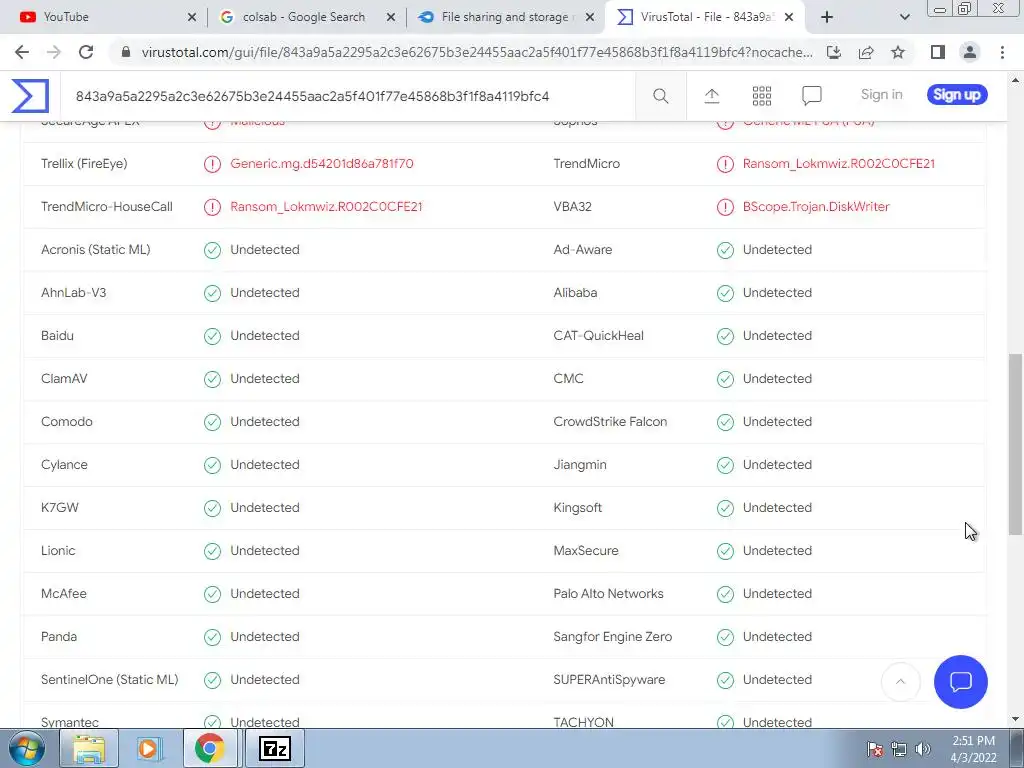Bookmark this page with the star icon
Viewport: 1024px width, 768px height.
coord(898,52)
